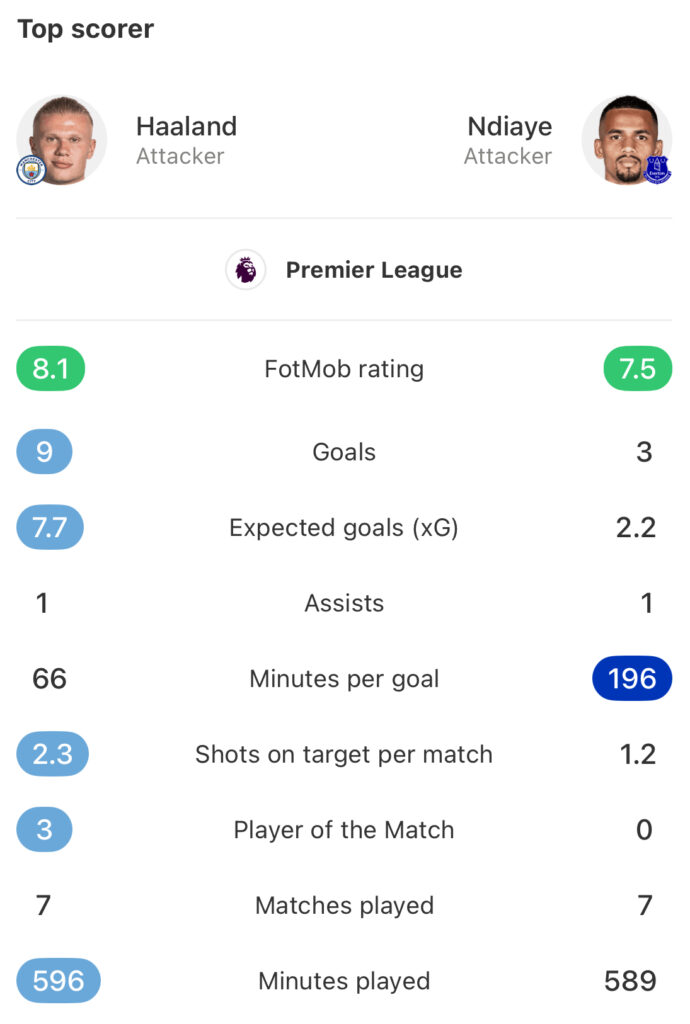Tap the Top scorer heading

click(86, 29)
